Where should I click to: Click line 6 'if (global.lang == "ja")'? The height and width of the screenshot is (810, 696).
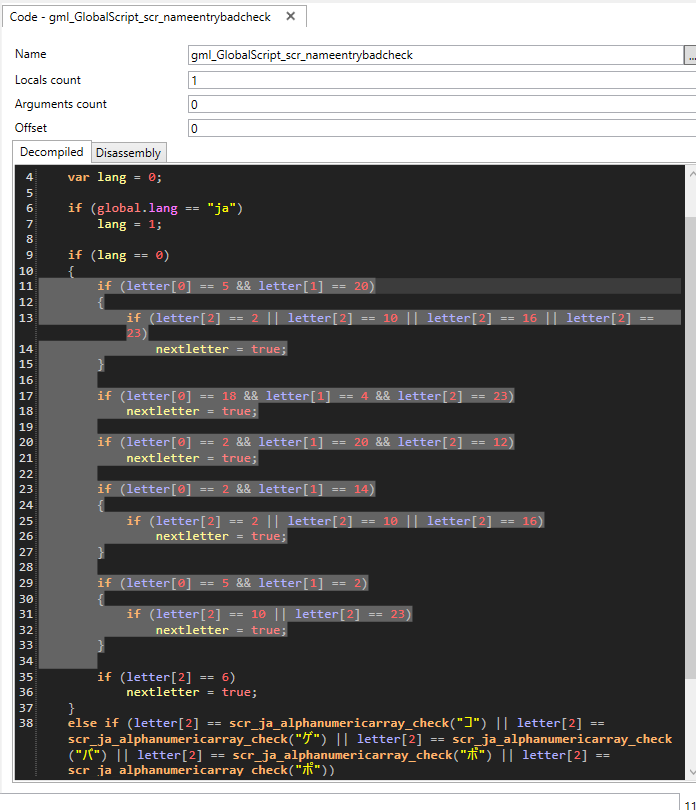click(x=155, y=208)
